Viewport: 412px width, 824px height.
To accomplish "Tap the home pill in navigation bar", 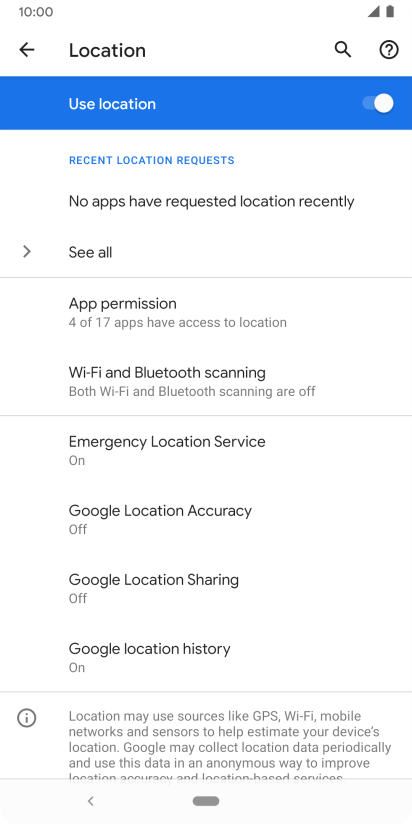I will (x=206, y=801).
